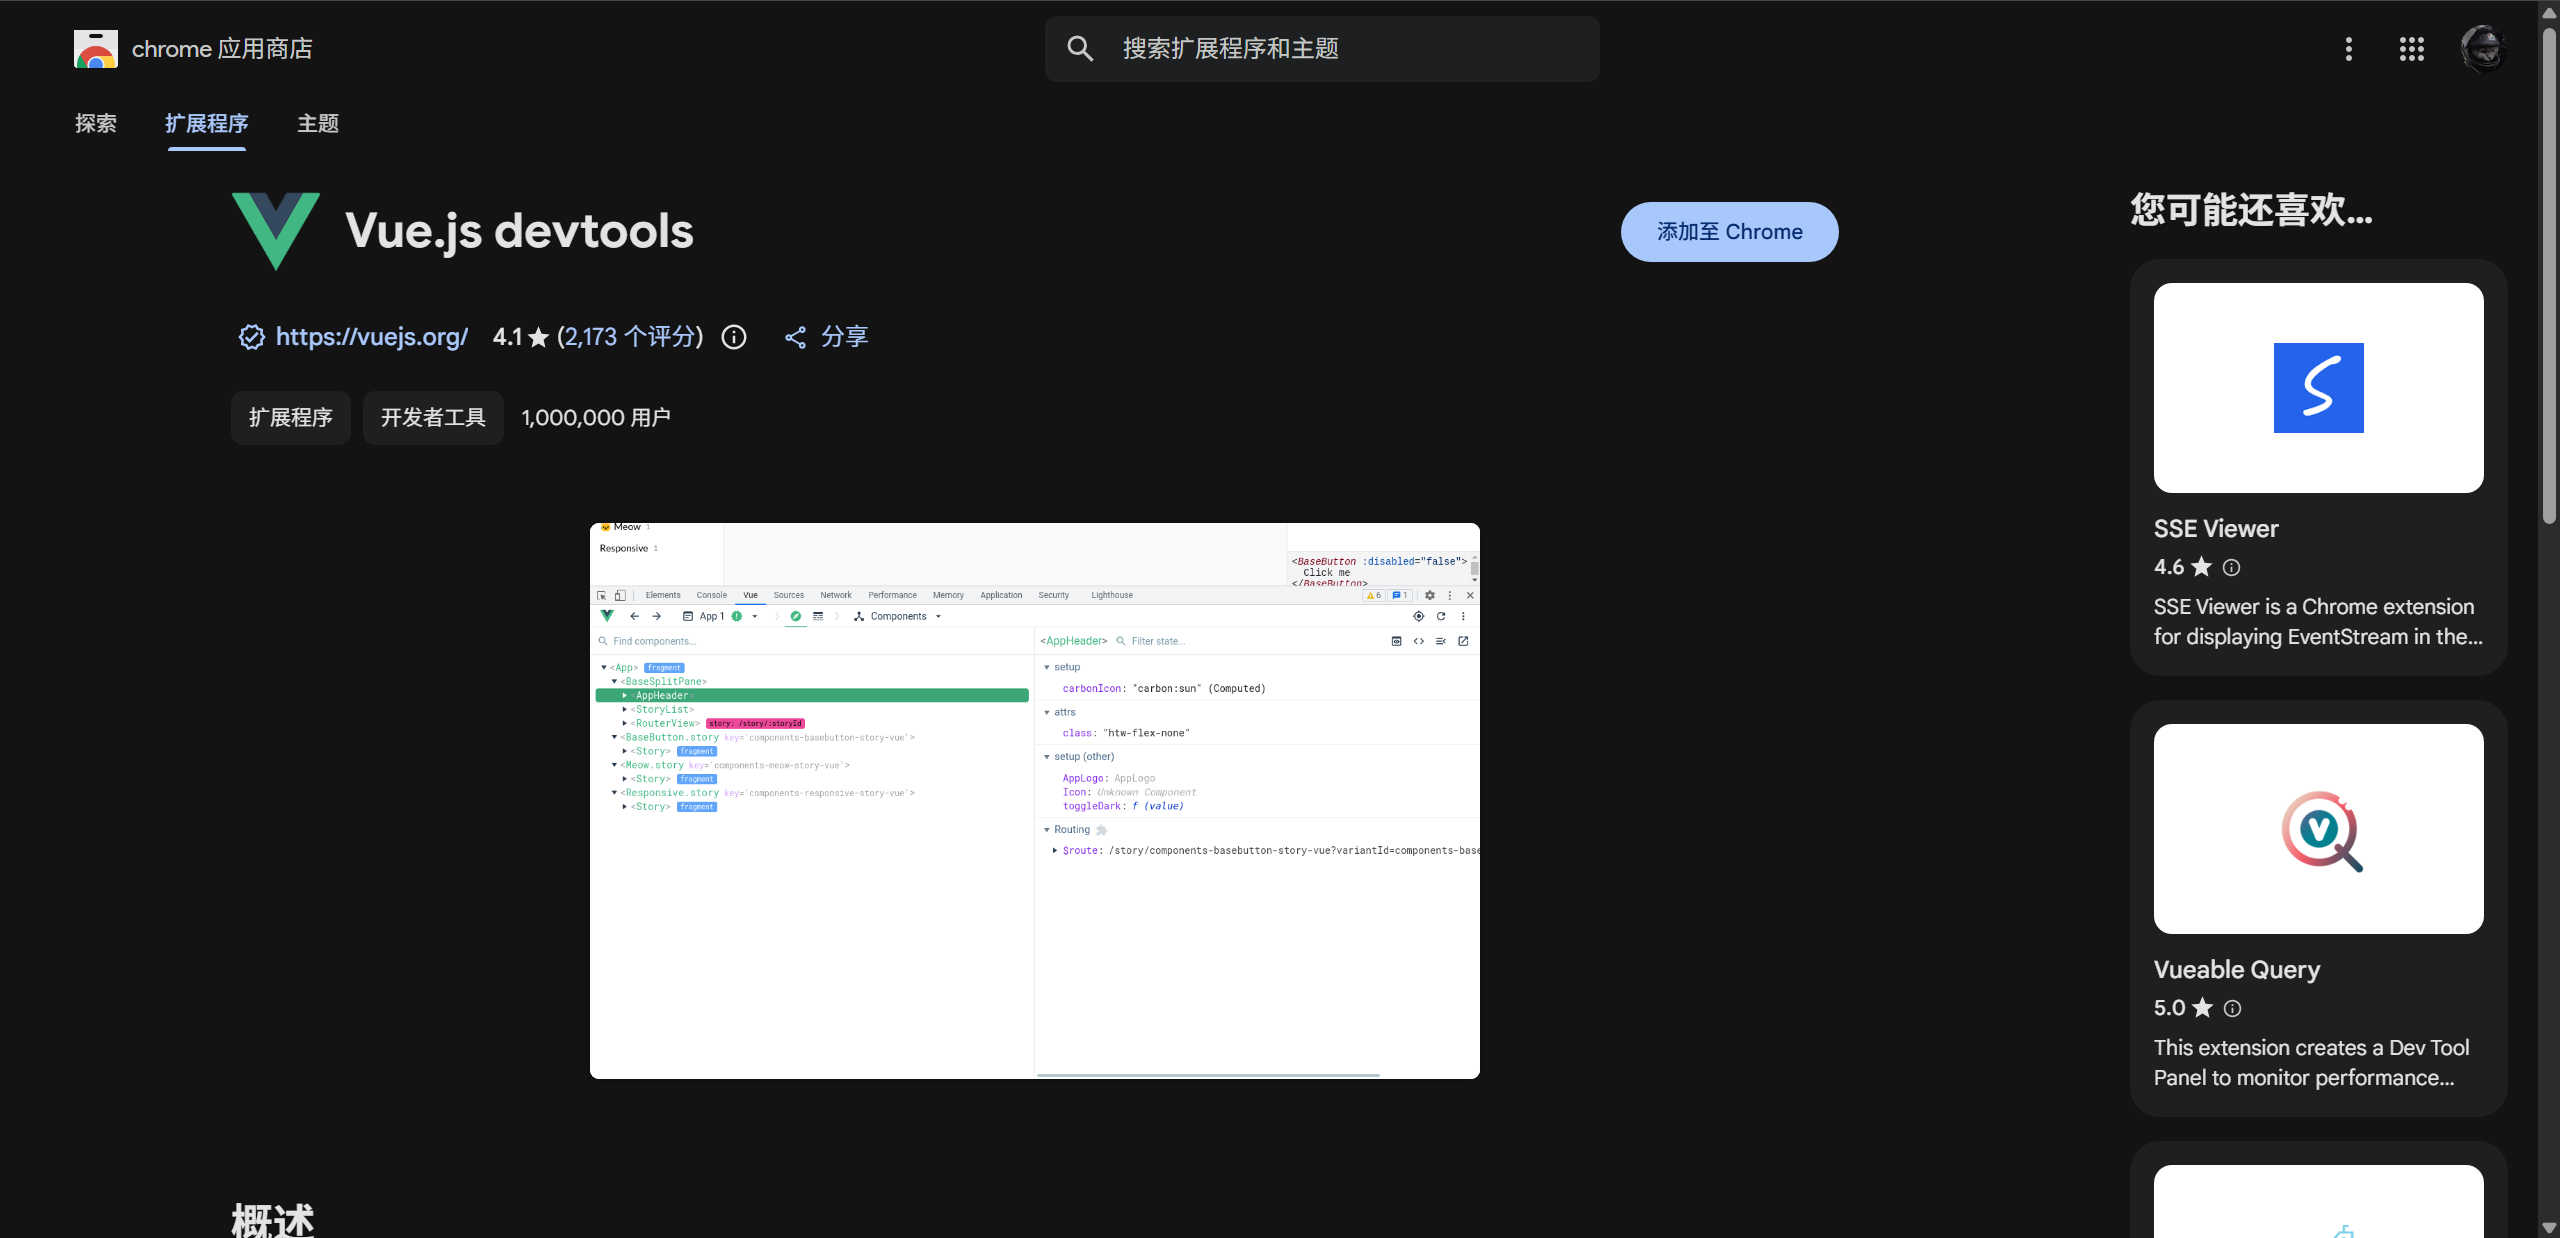Screen dimensions: 2560x1238
Task: Click the SSE Viewer title
Action: click(x=2216, y=529)
